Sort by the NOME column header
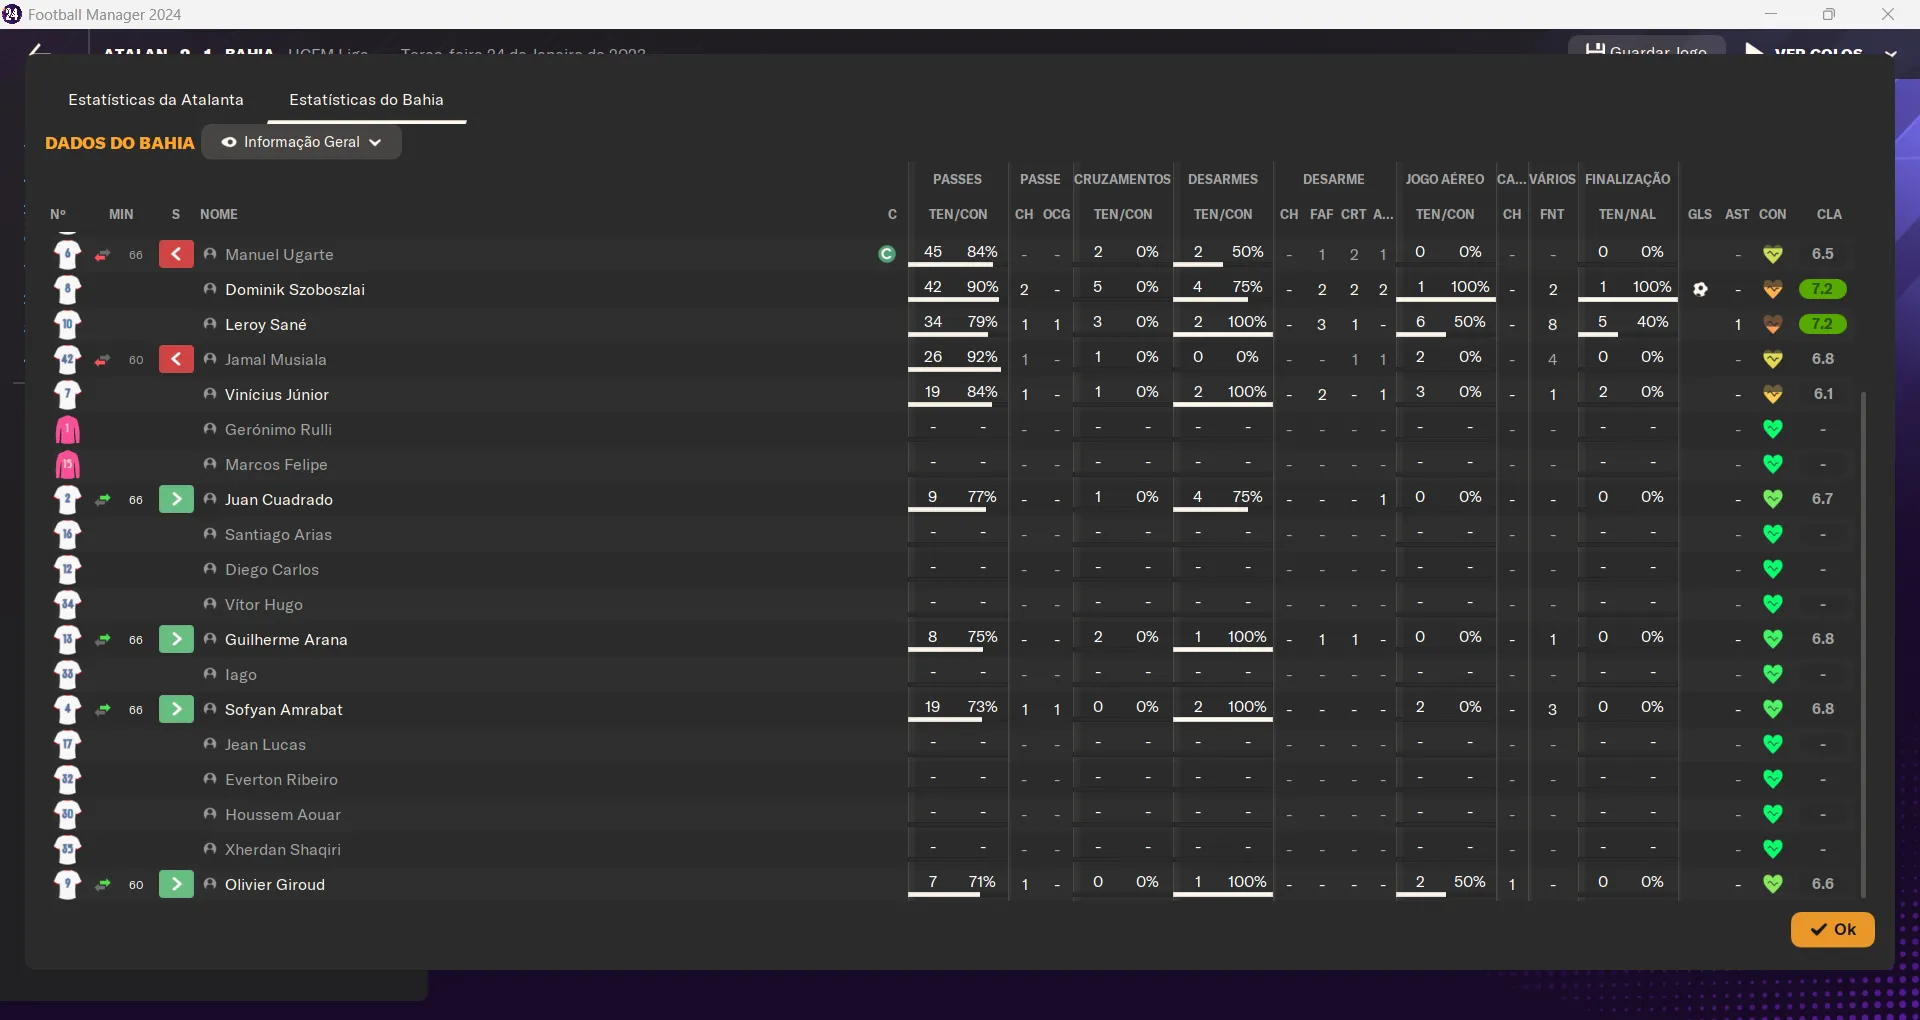 tap(218, 214)
